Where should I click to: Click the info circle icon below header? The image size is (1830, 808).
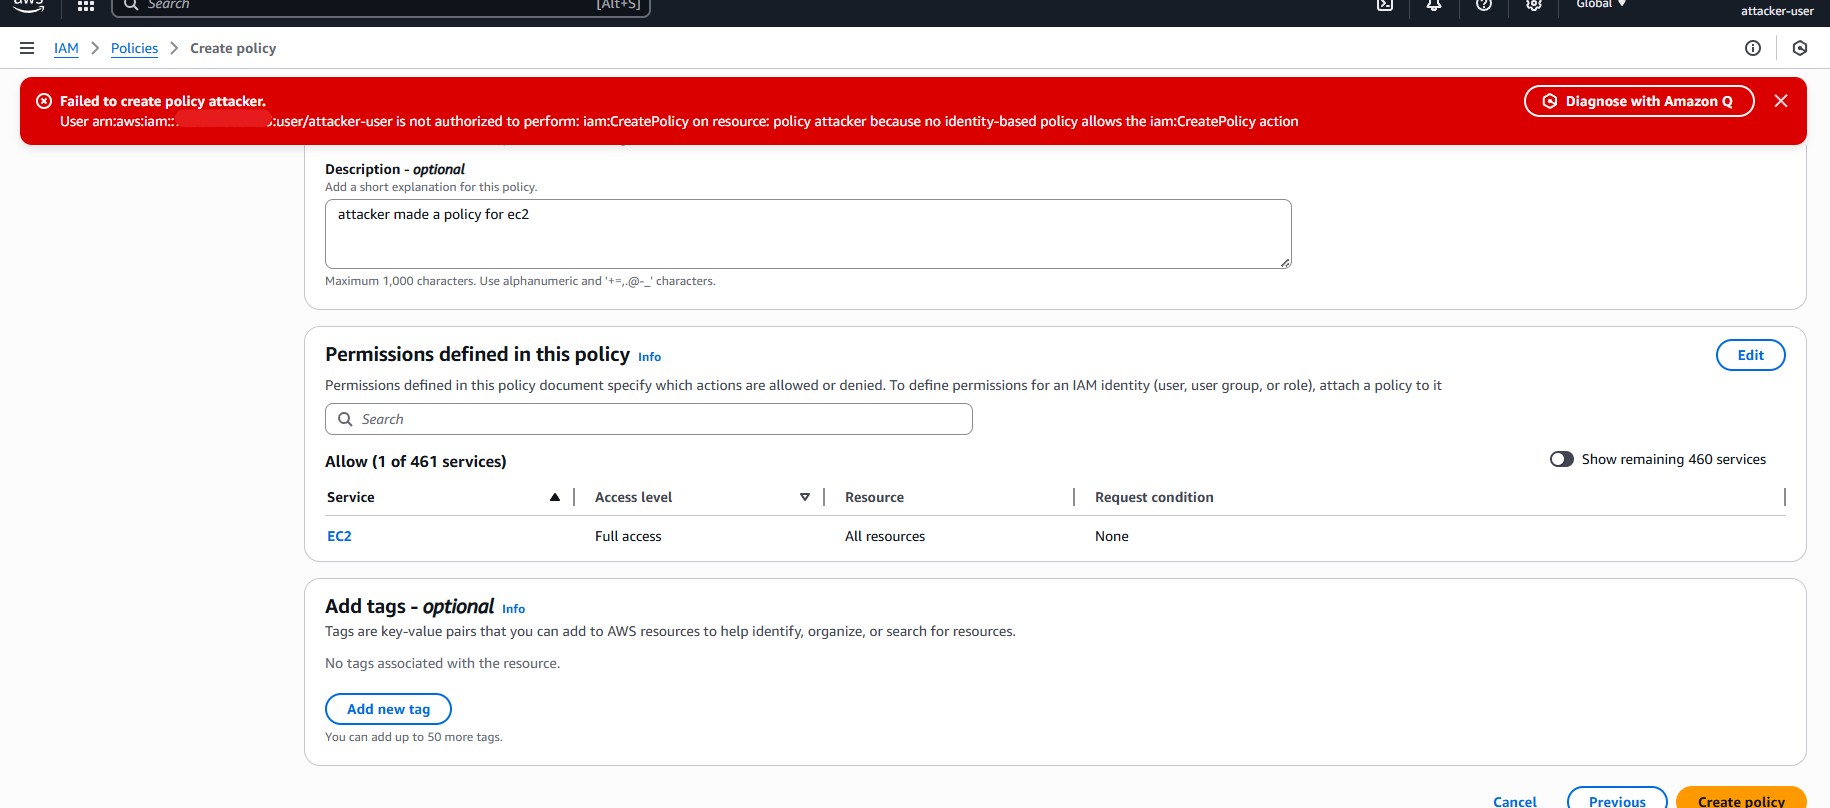pyautogui.click(x=1753, y=48)
